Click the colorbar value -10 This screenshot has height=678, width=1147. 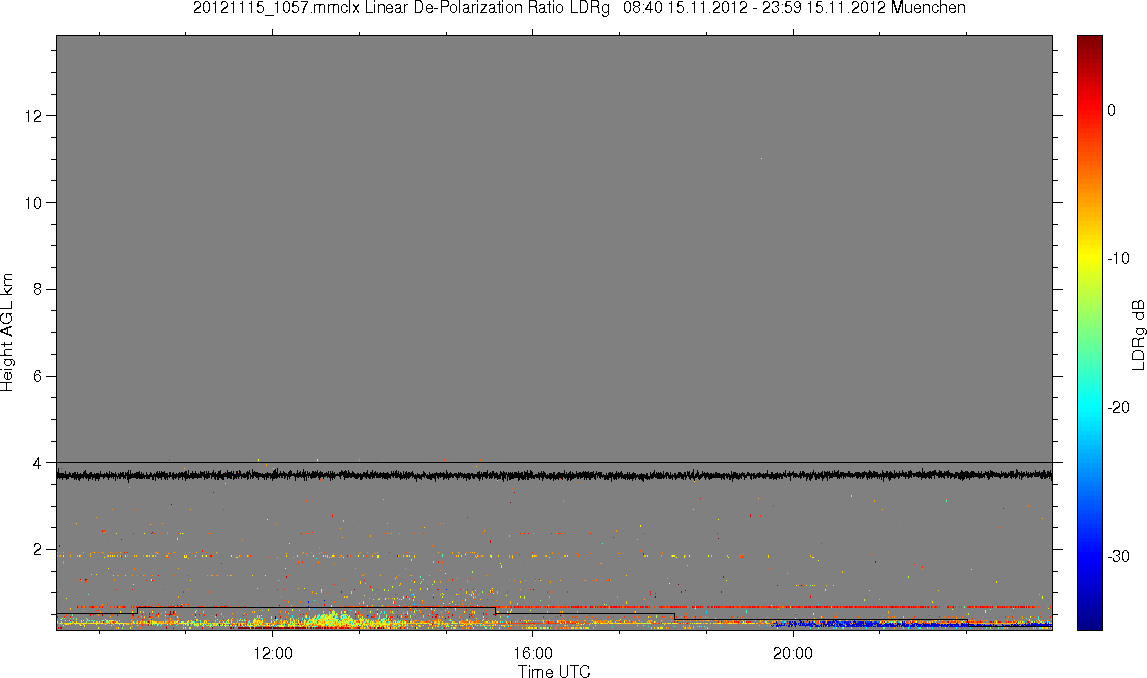(1118, 258)
